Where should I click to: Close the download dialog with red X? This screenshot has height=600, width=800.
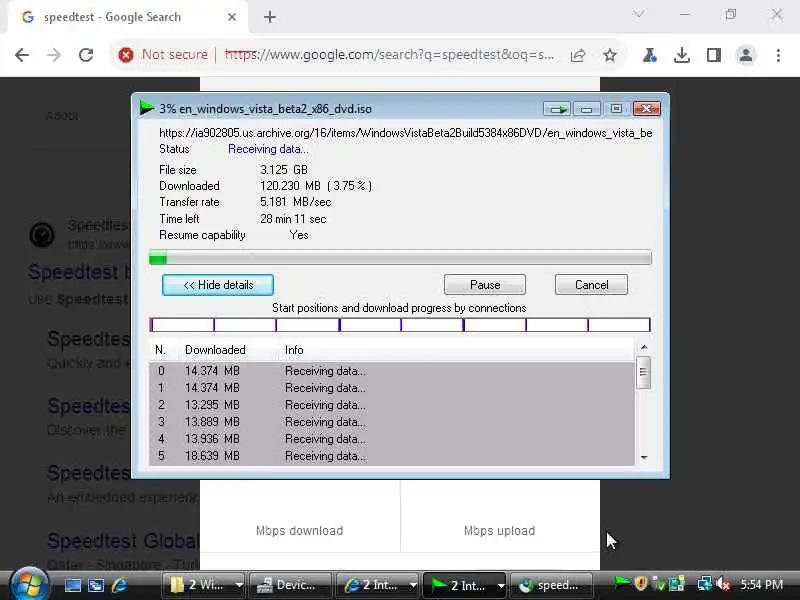[x=646, y=109]
